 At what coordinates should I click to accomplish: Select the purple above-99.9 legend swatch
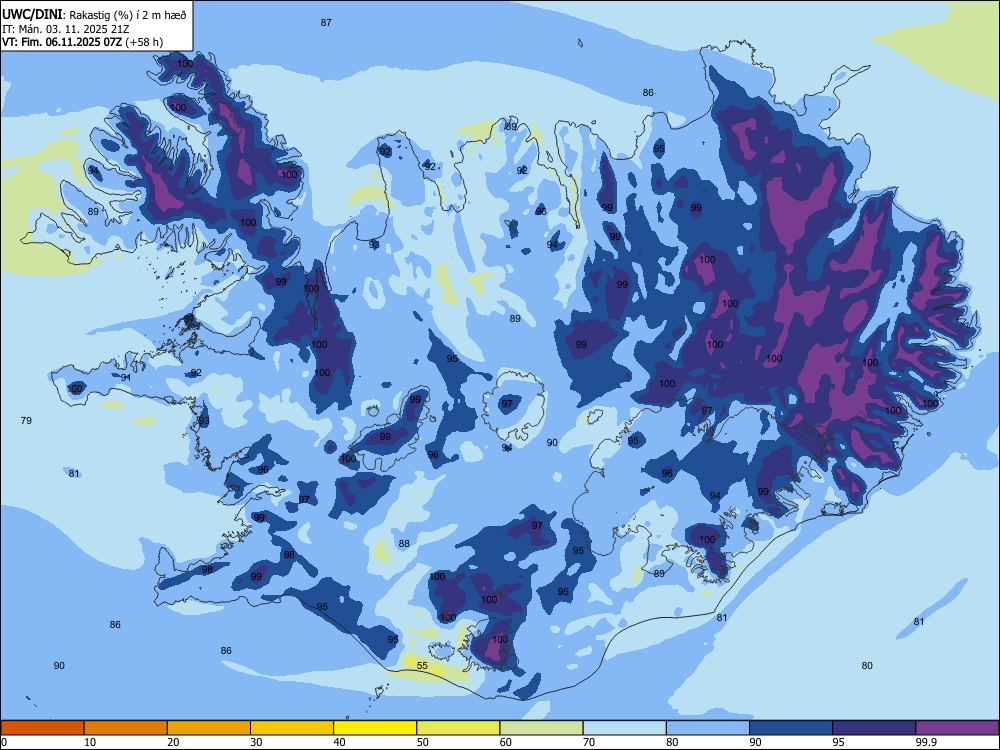[x=957, y=728]
